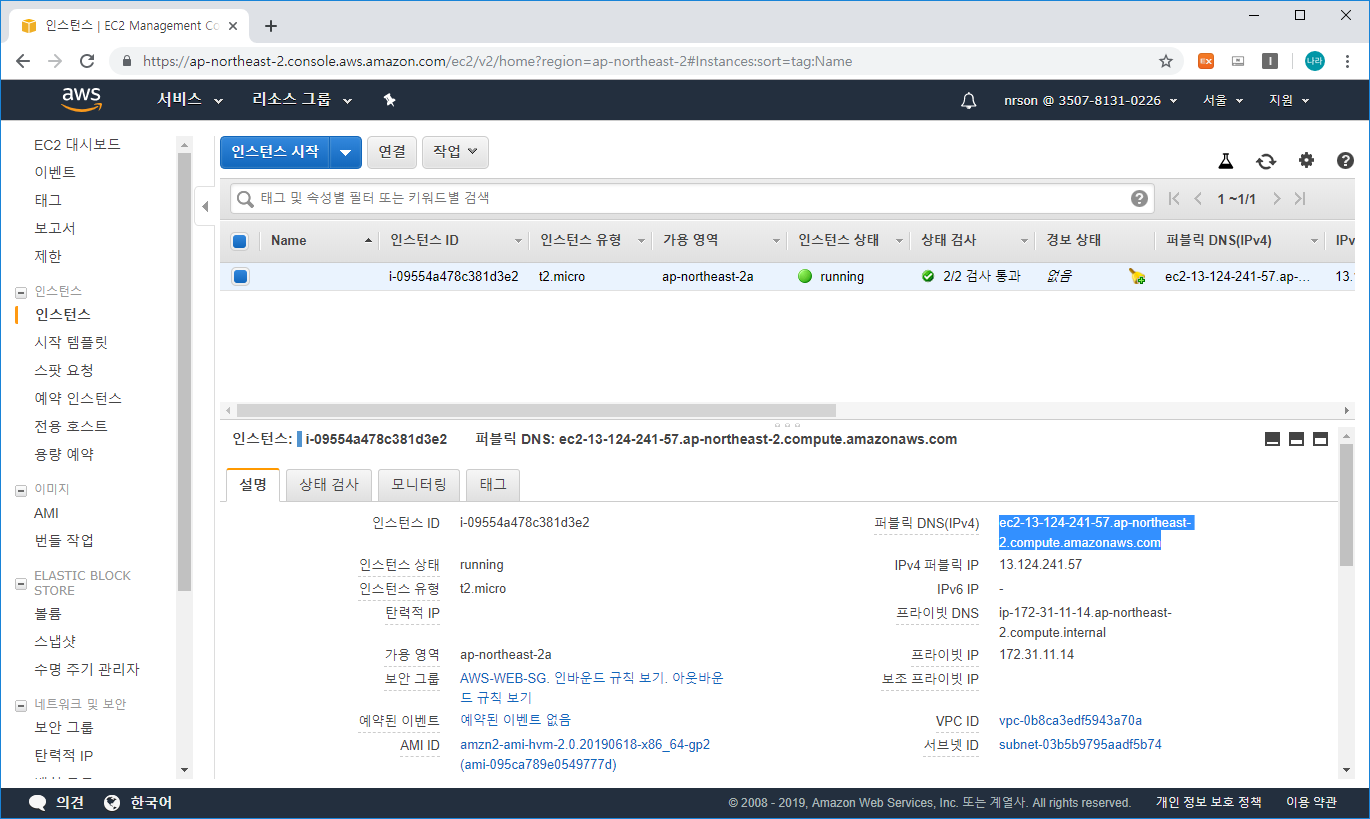The height and width of the screenshot is (819, 1370).
Task: Open EC2 대시보드 in the sidebar
Action: (77, 144)
